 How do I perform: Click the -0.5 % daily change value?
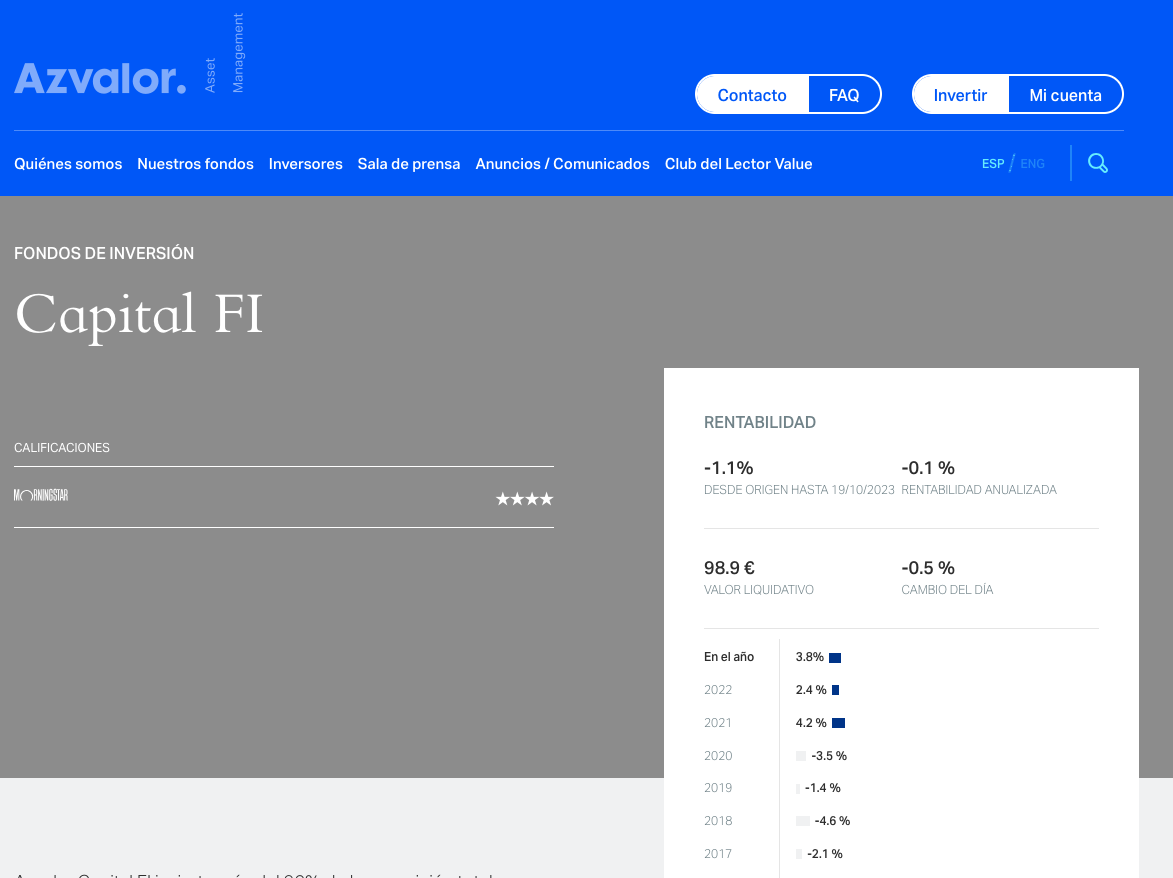pos(928,568)
